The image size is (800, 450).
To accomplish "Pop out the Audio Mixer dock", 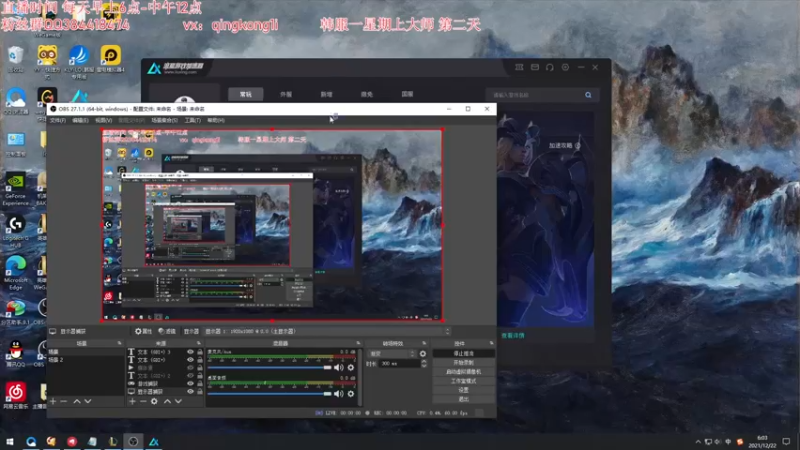I will 358,343.
